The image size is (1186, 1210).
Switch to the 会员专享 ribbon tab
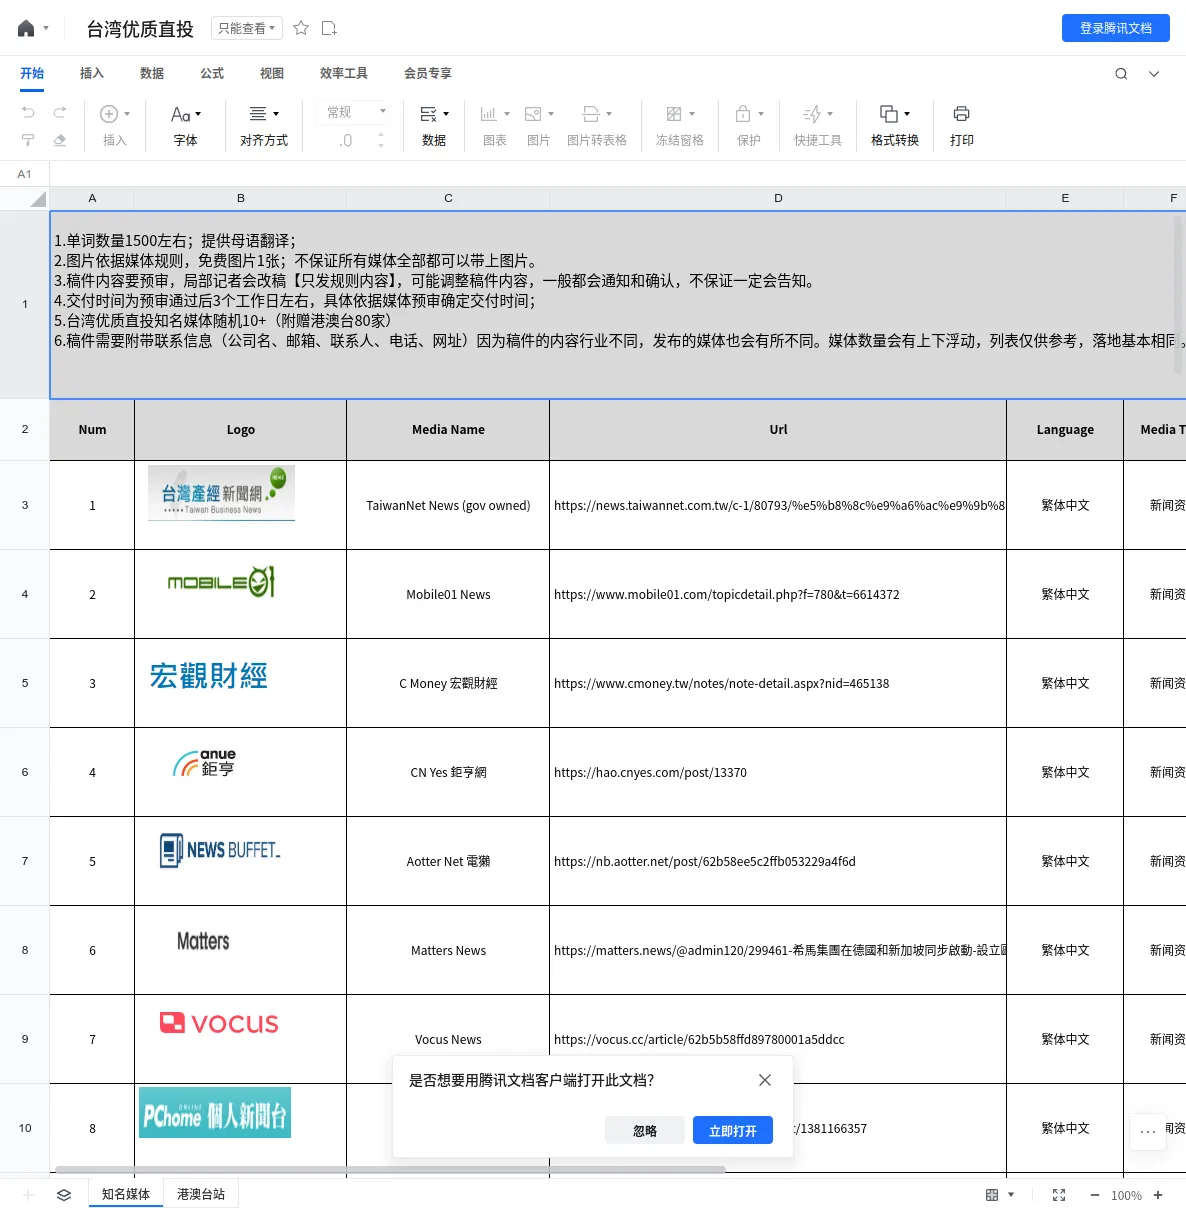[428, 73]
